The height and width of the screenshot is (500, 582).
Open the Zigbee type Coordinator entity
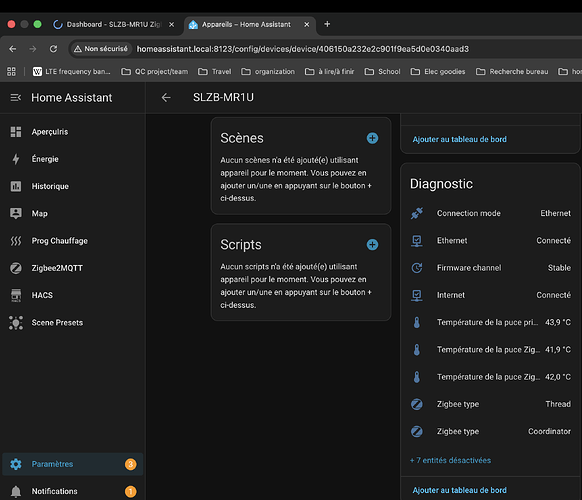click(x=490, y=431)
